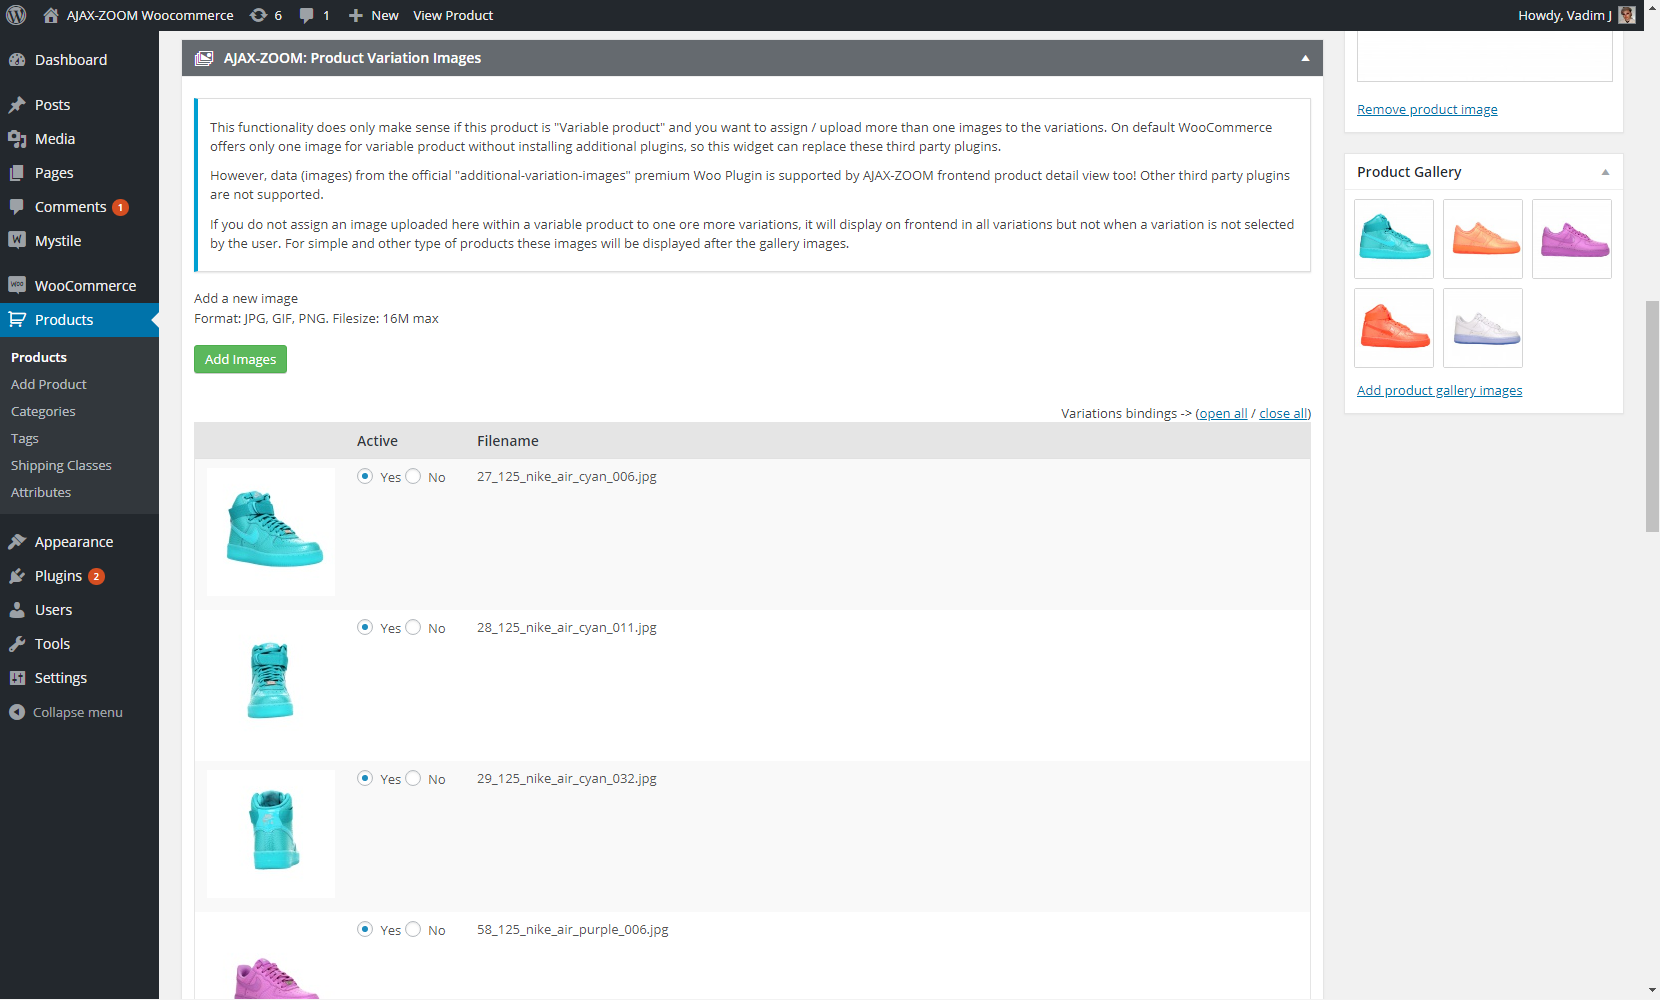1660x1000 pixels.
Task: Collapse the Product Gallery panel
Action: (1605, 172)
